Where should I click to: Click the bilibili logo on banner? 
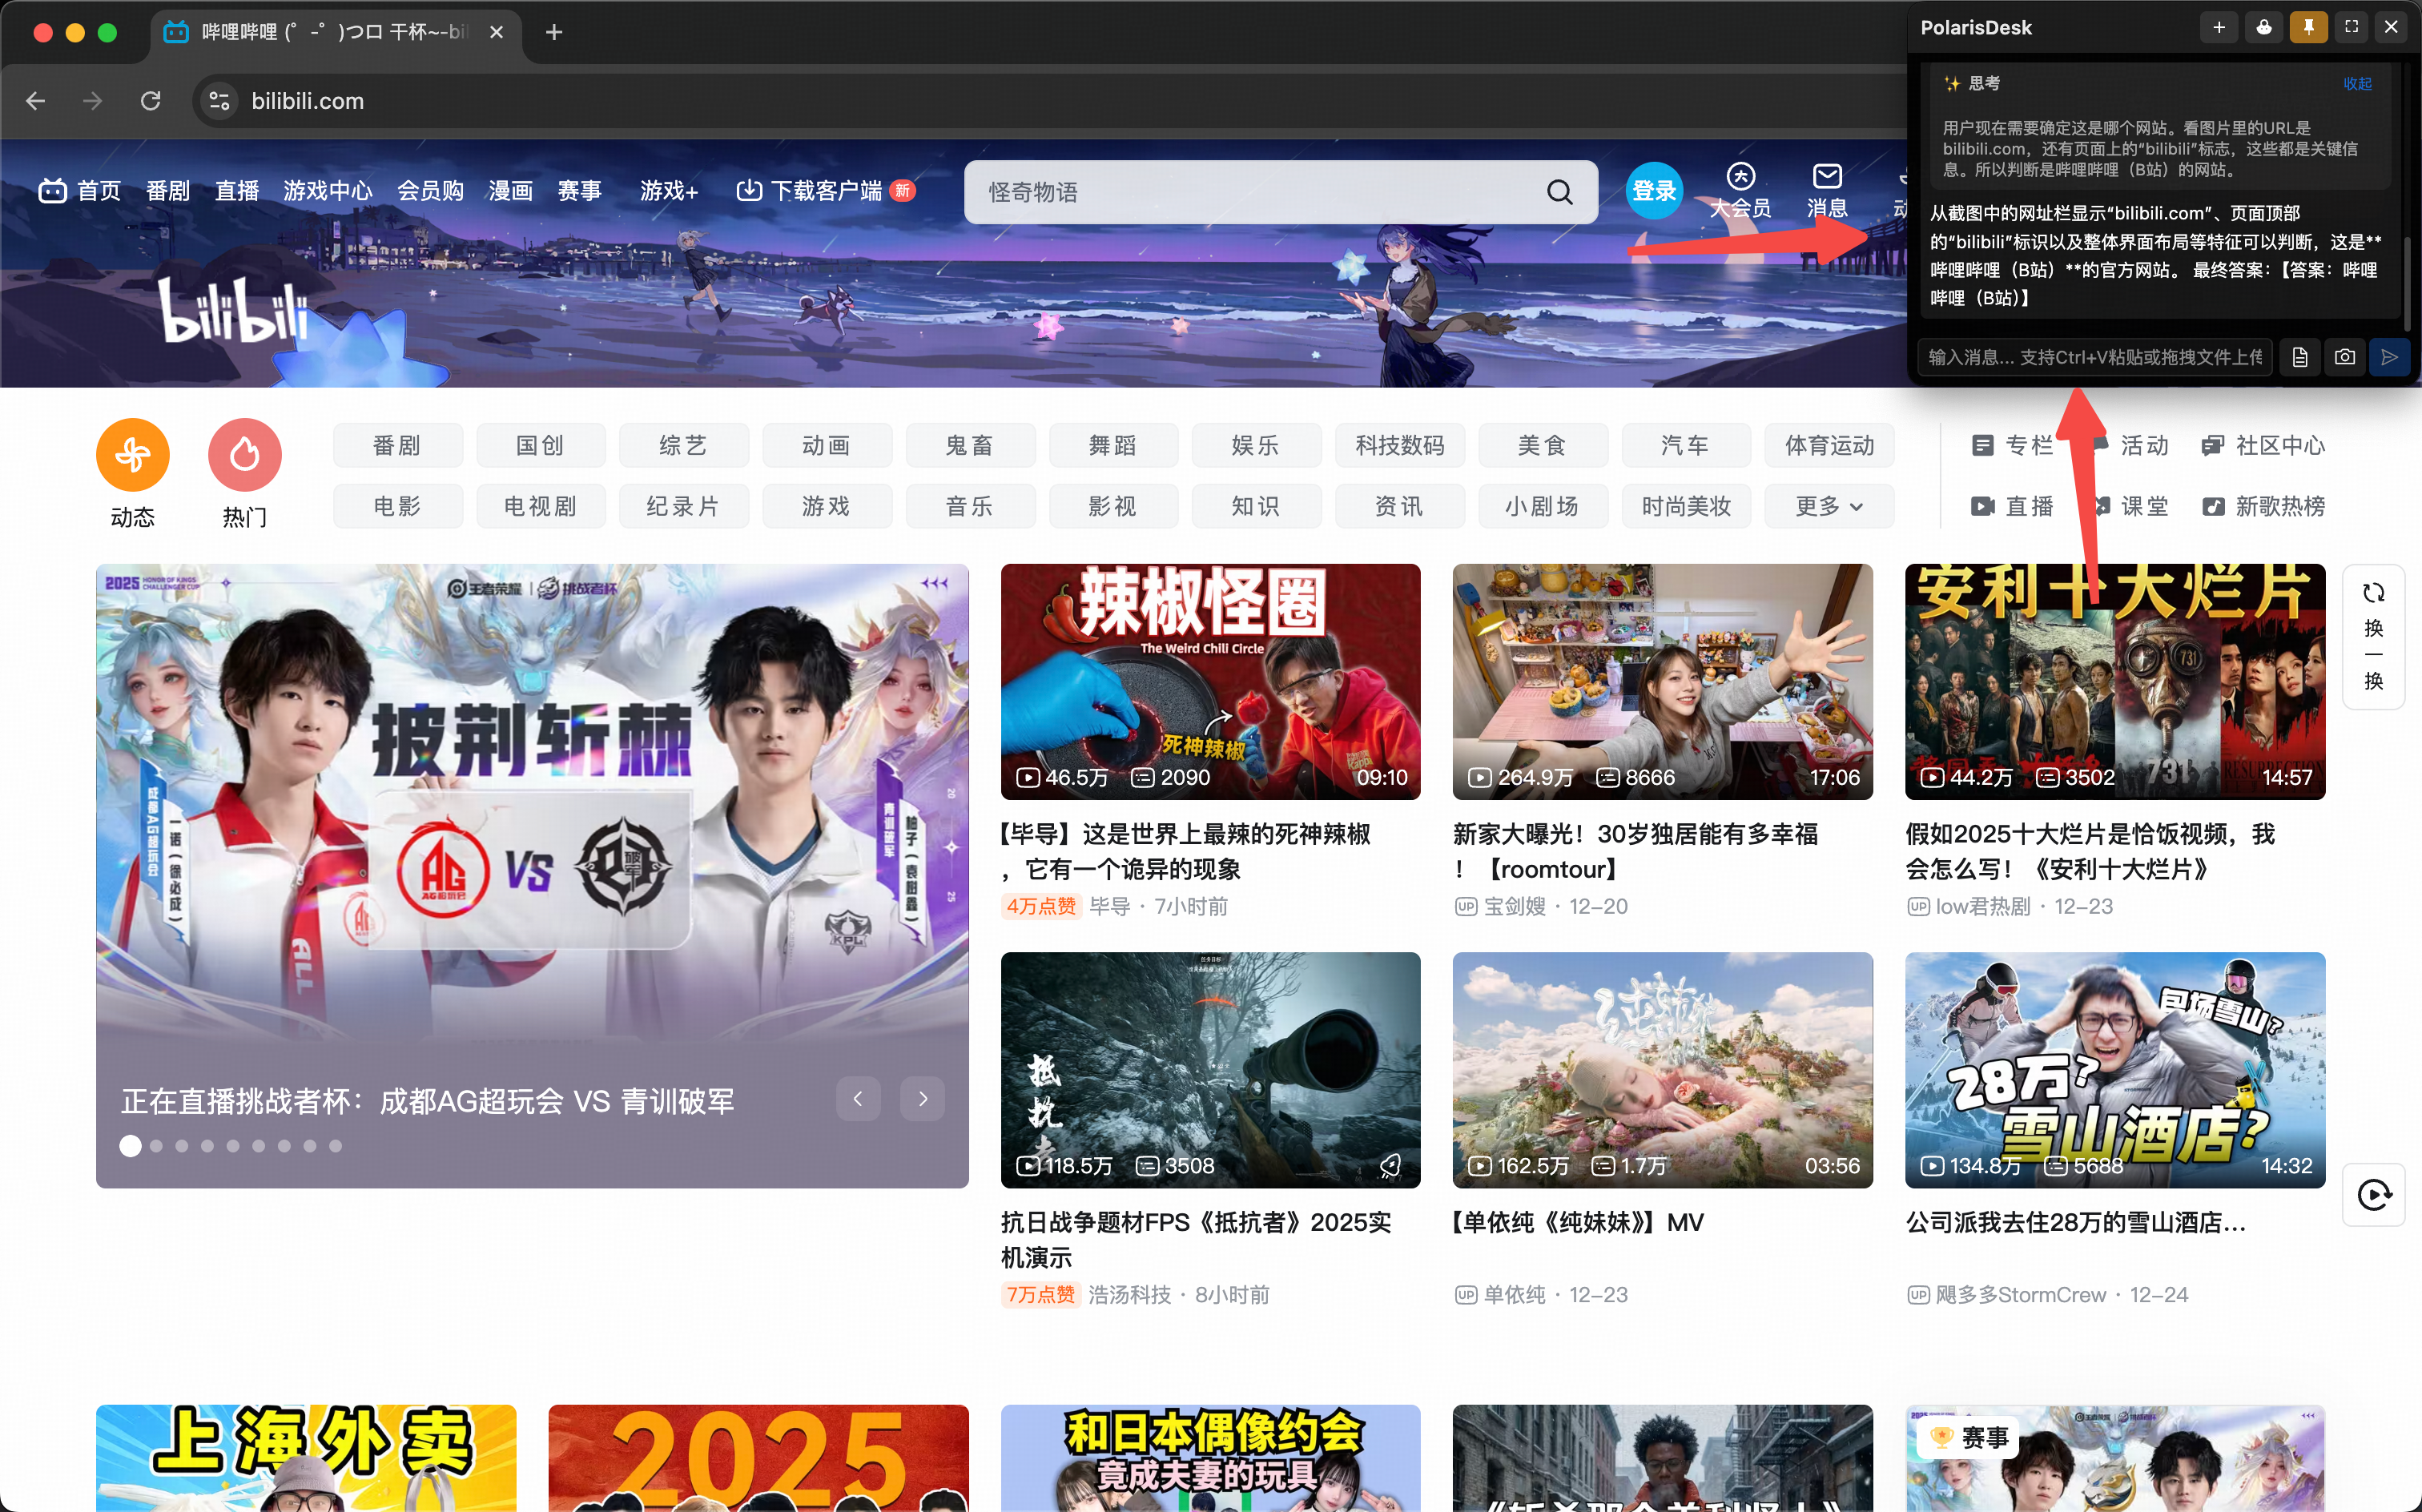(234, 310)
